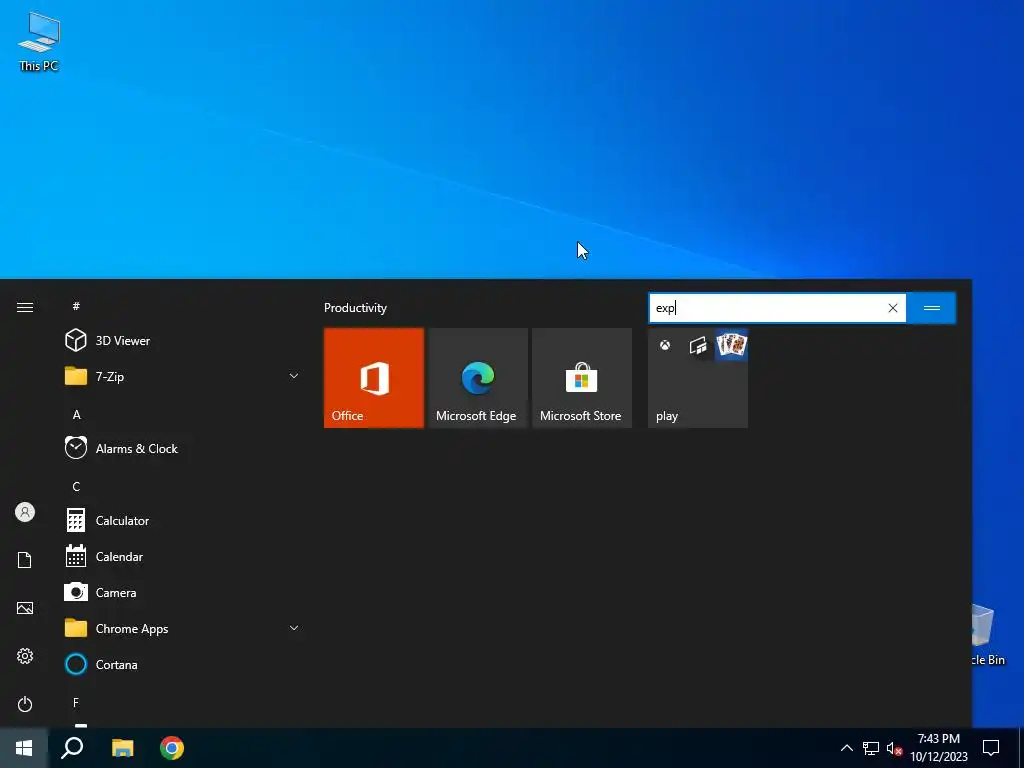Image resolution: width=1024 pixels, height=768 pixels.
Task: Expand the Chrome Apps chevron
Action: pos(294,628)
